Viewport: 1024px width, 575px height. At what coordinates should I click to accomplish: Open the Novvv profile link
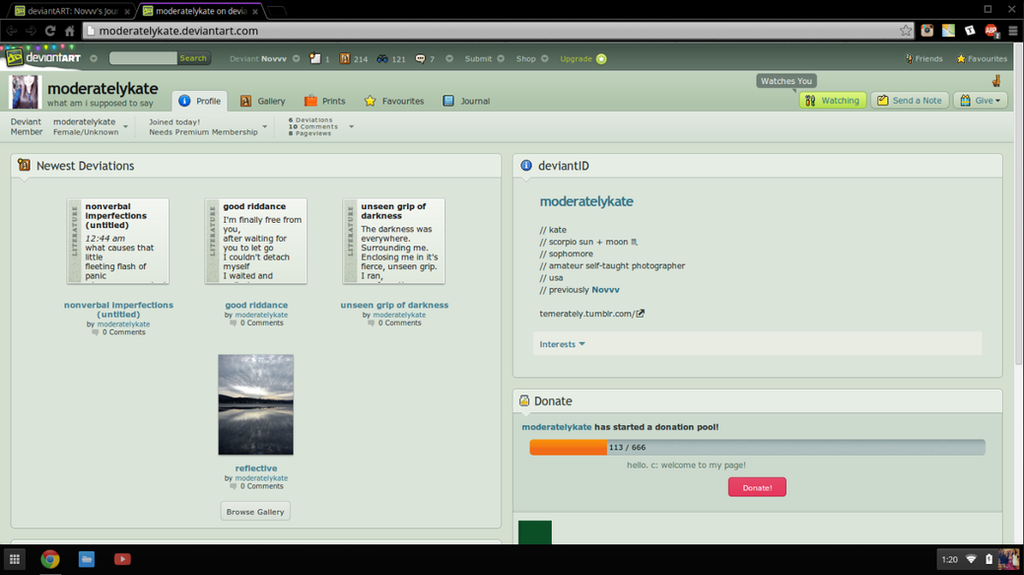(x=605, y=290)
